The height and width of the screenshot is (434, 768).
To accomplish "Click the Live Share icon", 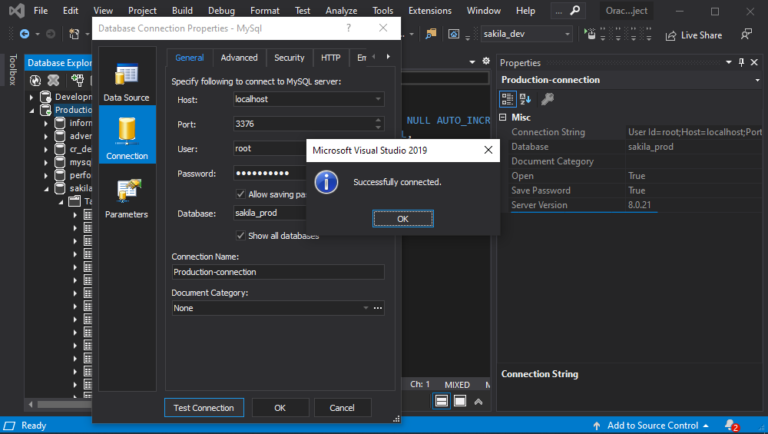I will [x=670, y=34].
